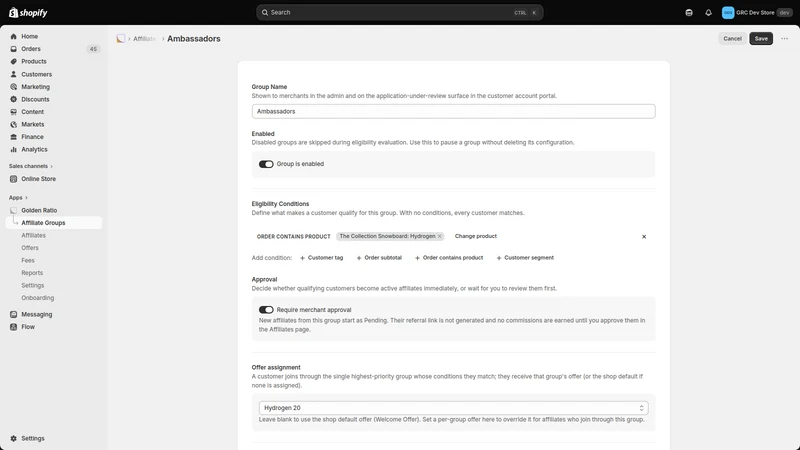Image resolution: width=800 pixels, height=450 pixels.
Task: Click the Save button
Action: point(761,39)
